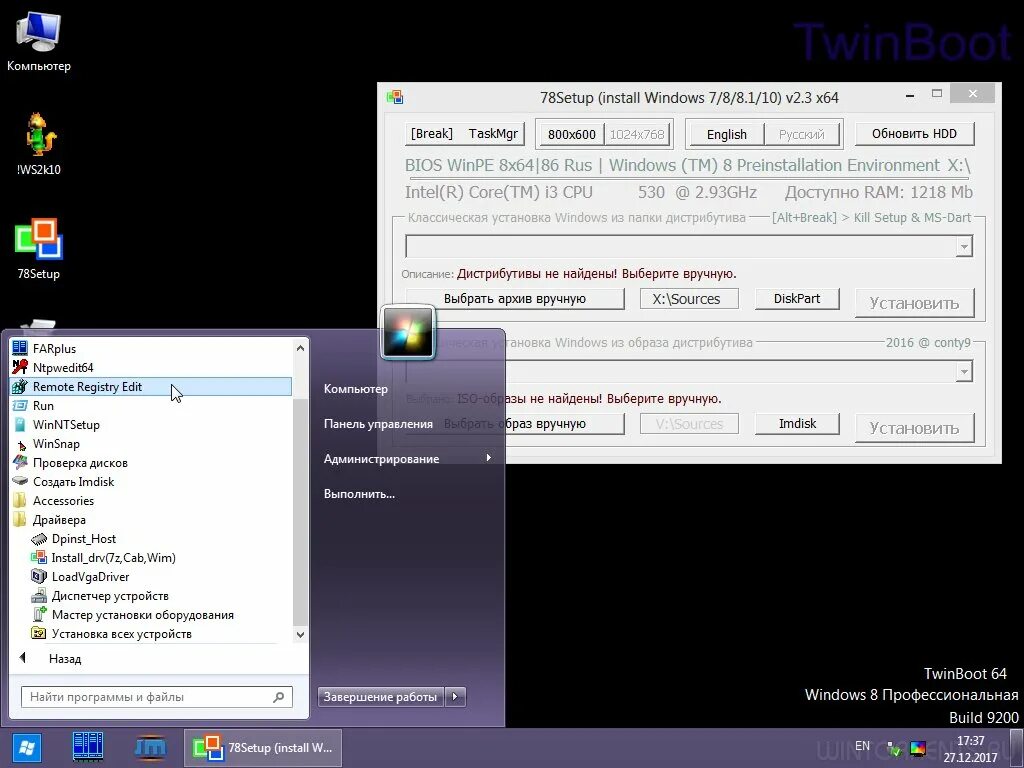
Task: Open the 78Setup desktop icon
Action: click(39, 249)
